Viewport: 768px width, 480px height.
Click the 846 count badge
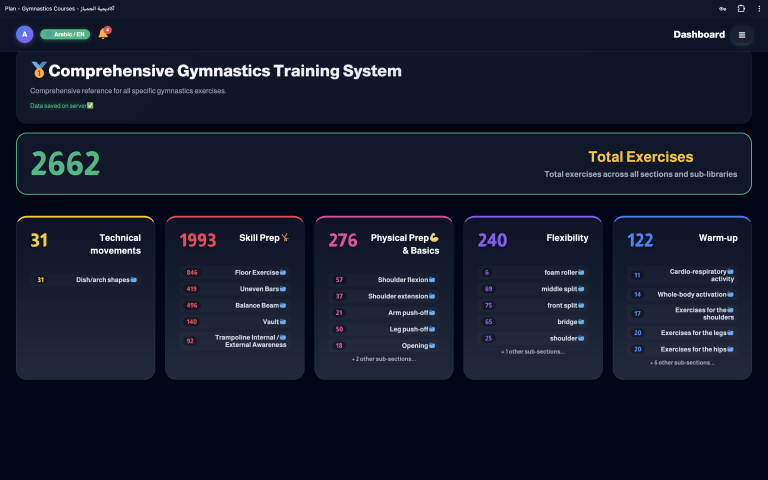192,272
